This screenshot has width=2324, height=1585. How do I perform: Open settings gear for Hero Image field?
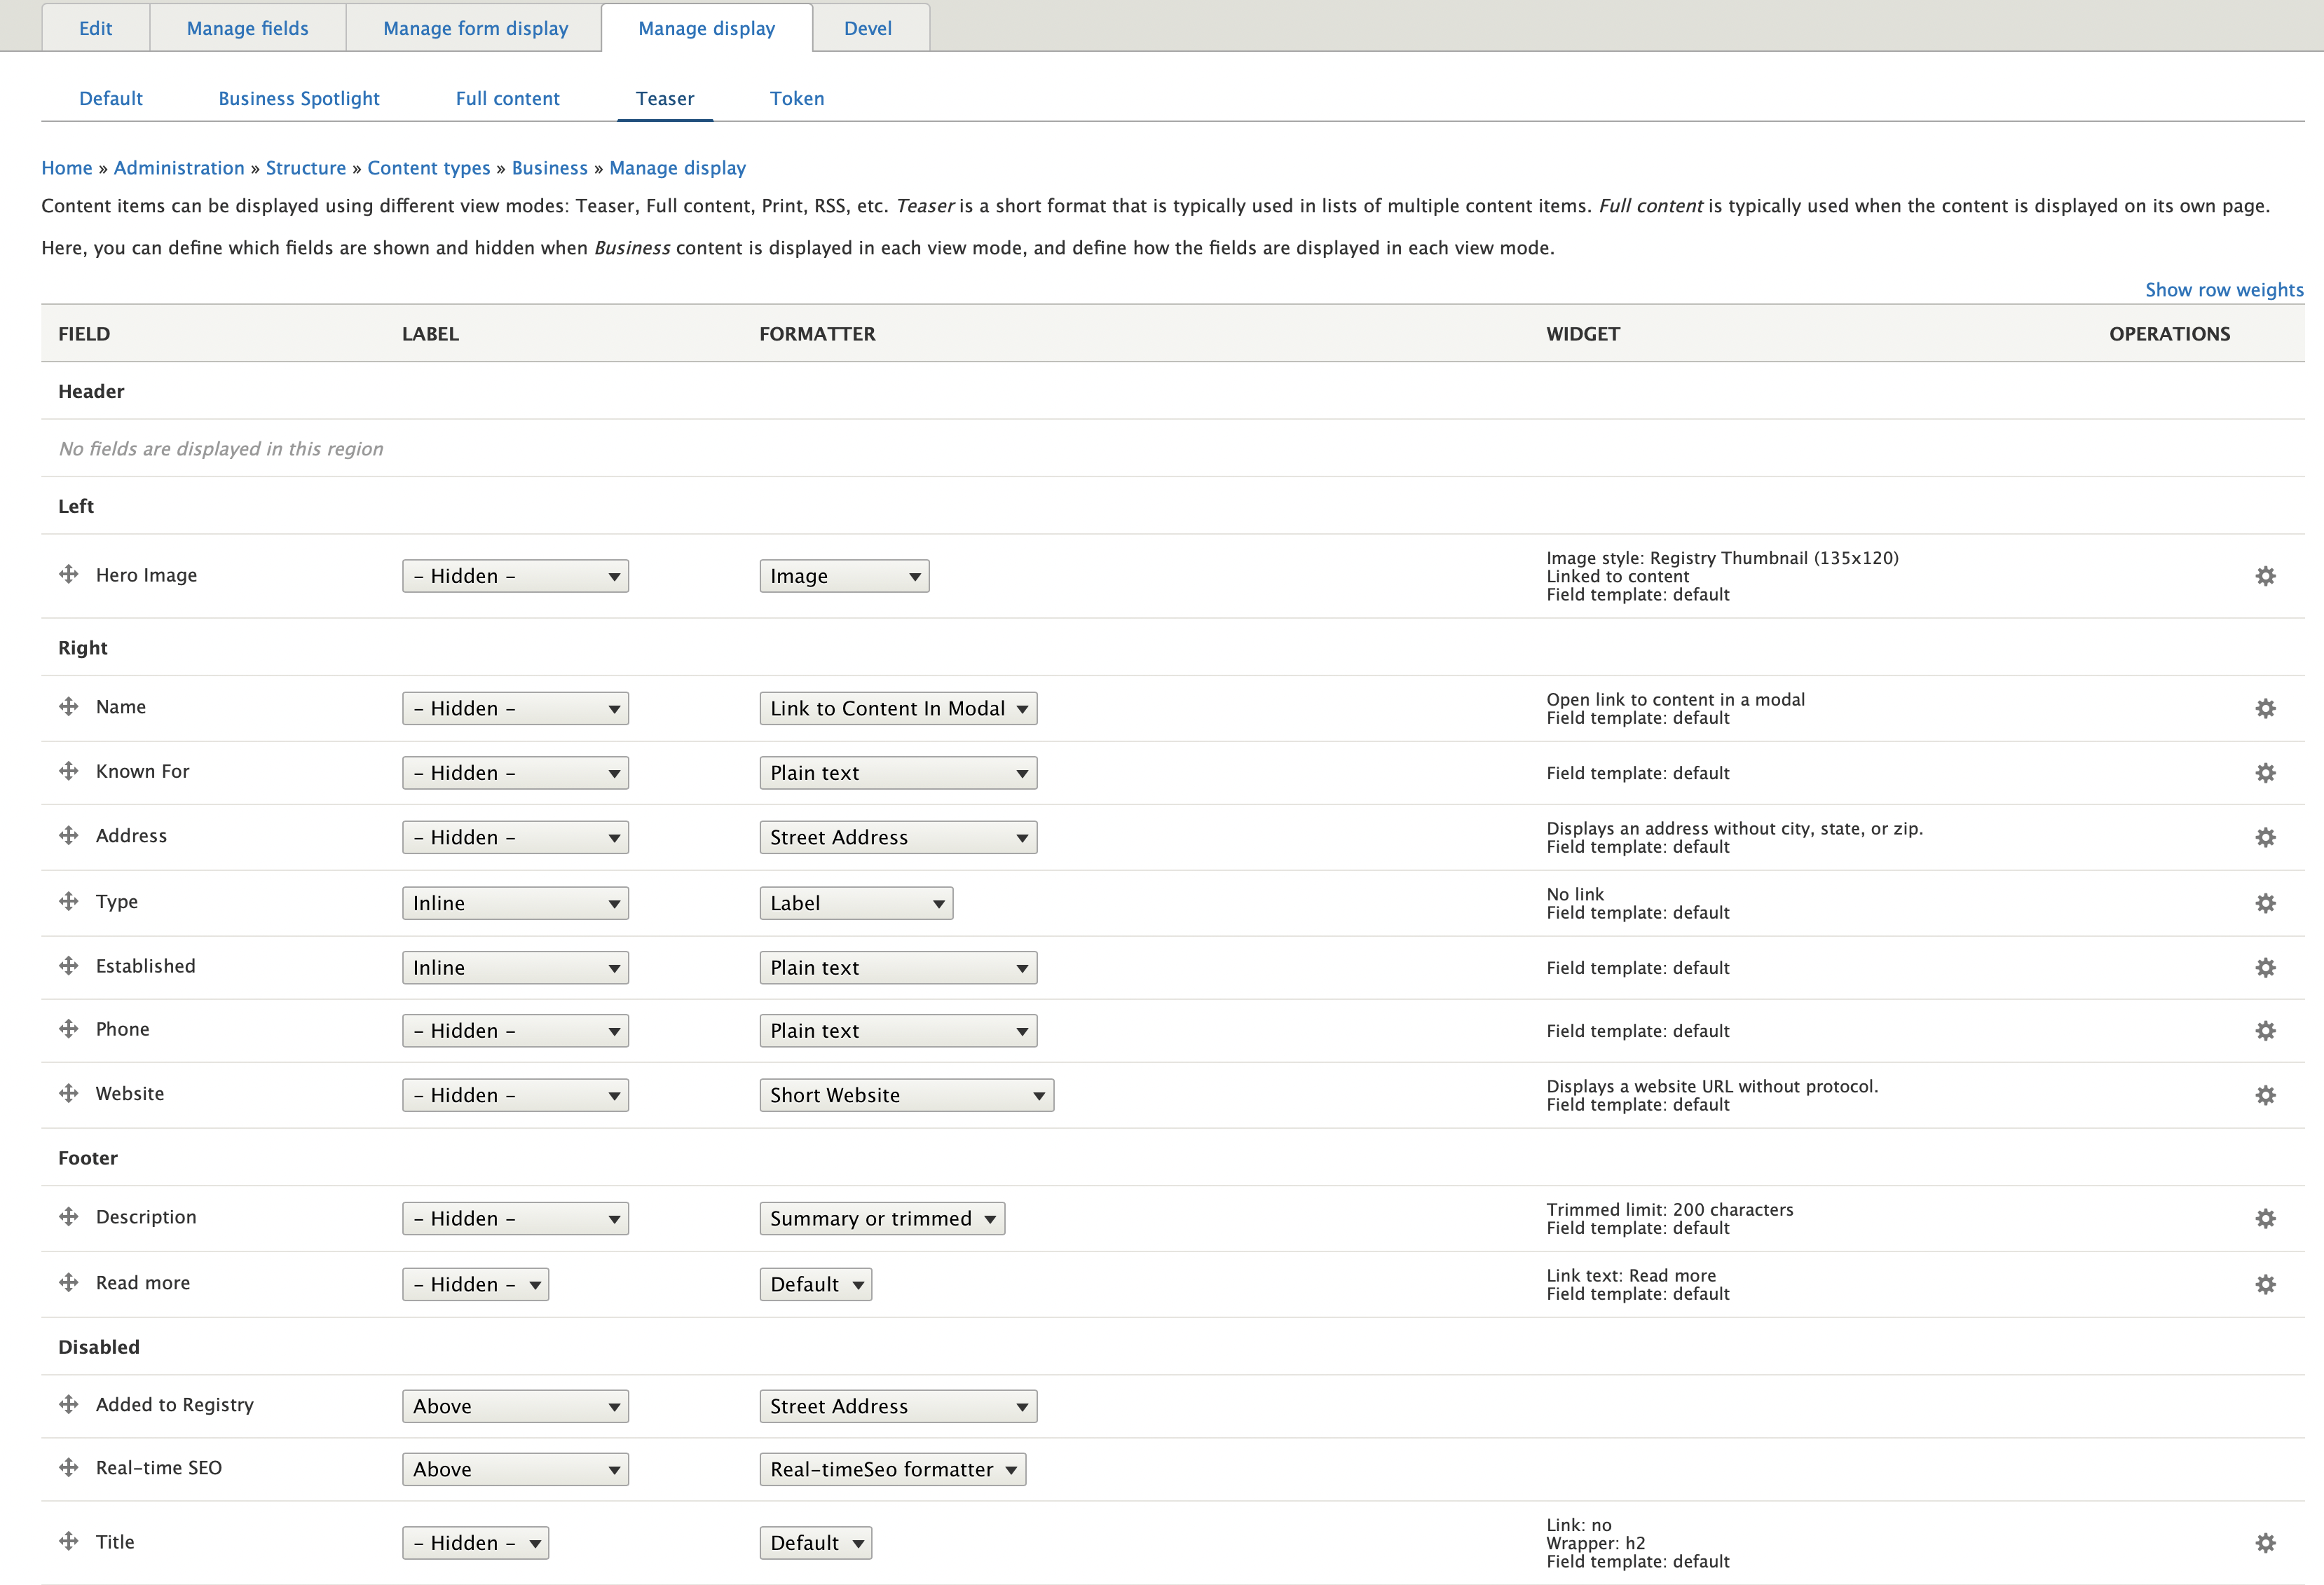[2265, 576]
